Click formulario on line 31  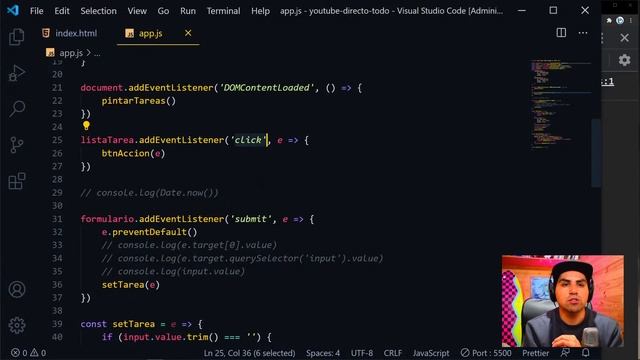click(x=107, y=219)
